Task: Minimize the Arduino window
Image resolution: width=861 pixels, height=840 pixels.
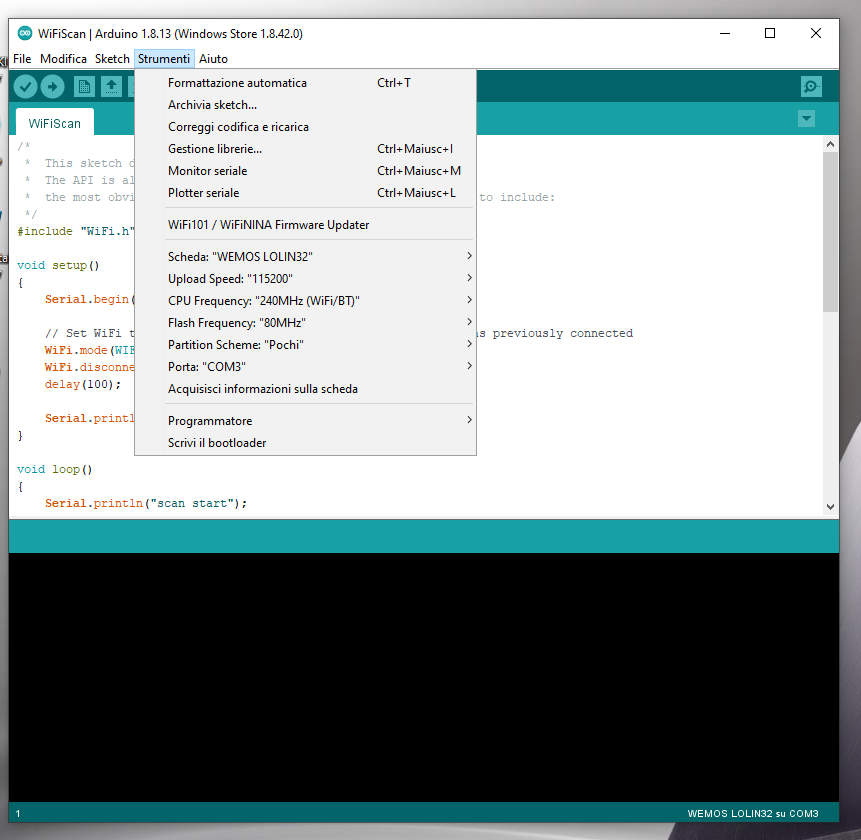Action: point(725,33)
